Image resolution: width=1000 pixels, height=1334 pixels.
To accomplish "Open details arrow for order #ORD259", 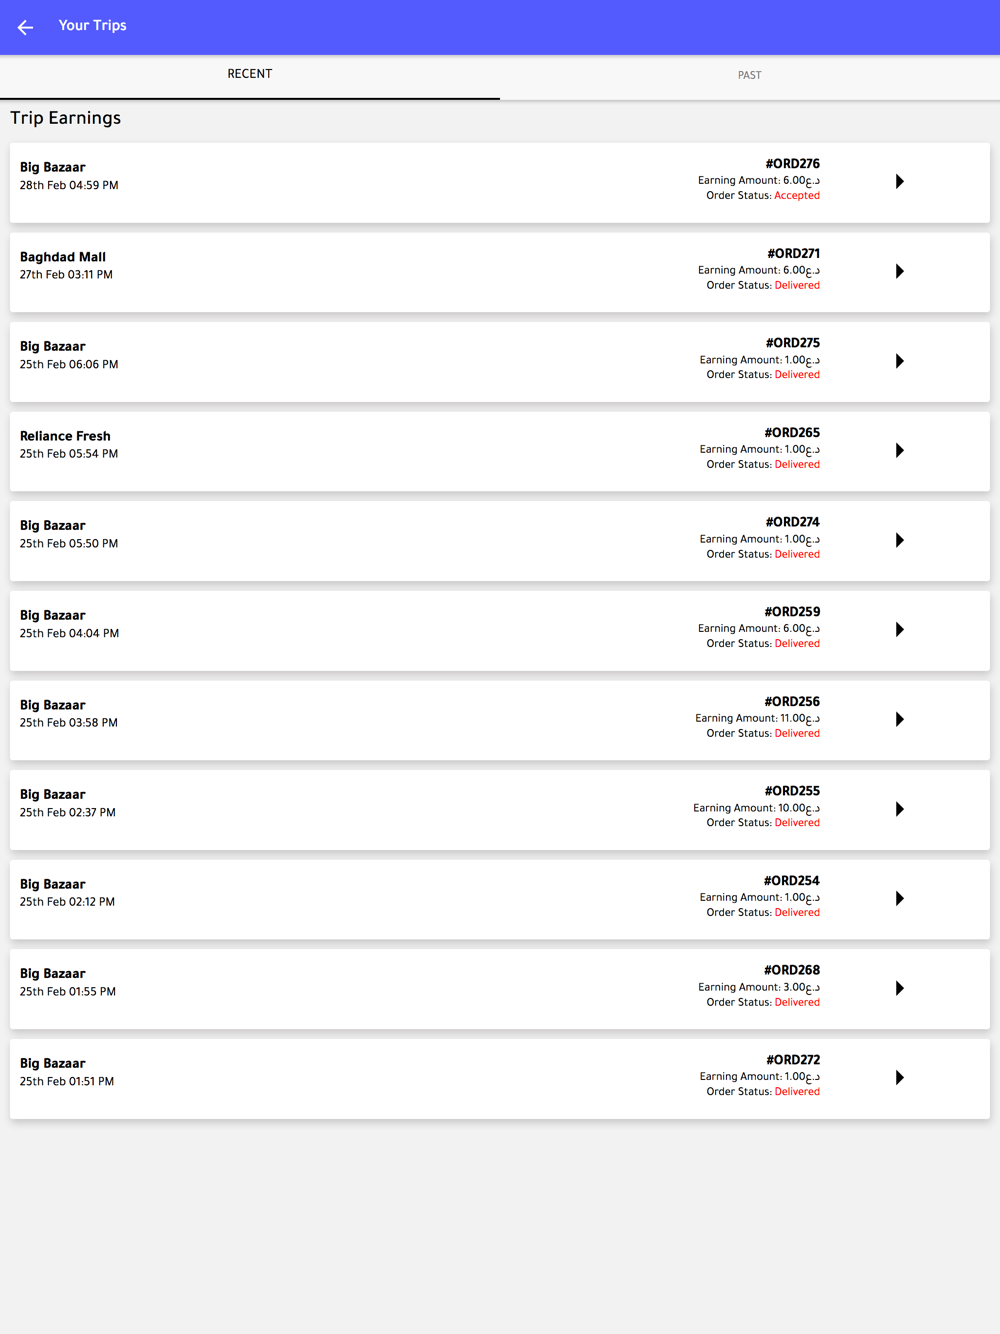I will click(900, 630).
